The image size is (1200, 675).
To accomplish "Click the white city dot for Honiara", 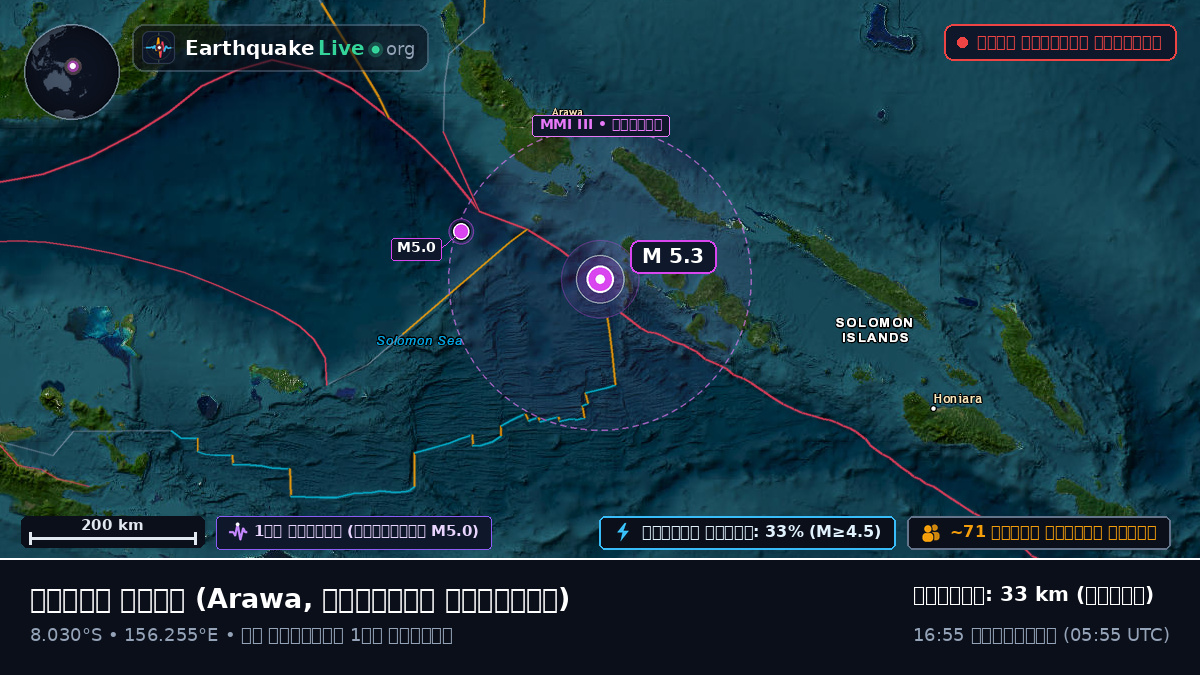I will (x=934, y=408).
